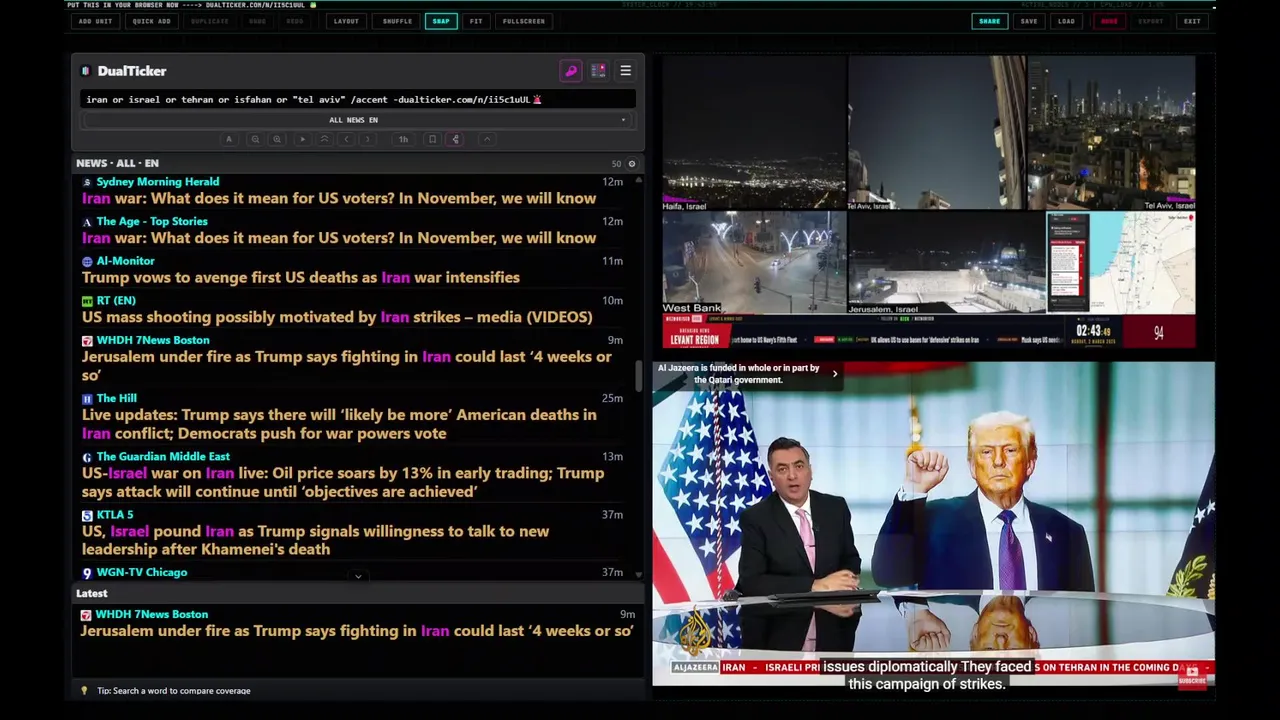Screen dimensions: 1280x720
Task: Click the 'Tip: Search a word' lightbulb icon
Action: coord(84,691)
